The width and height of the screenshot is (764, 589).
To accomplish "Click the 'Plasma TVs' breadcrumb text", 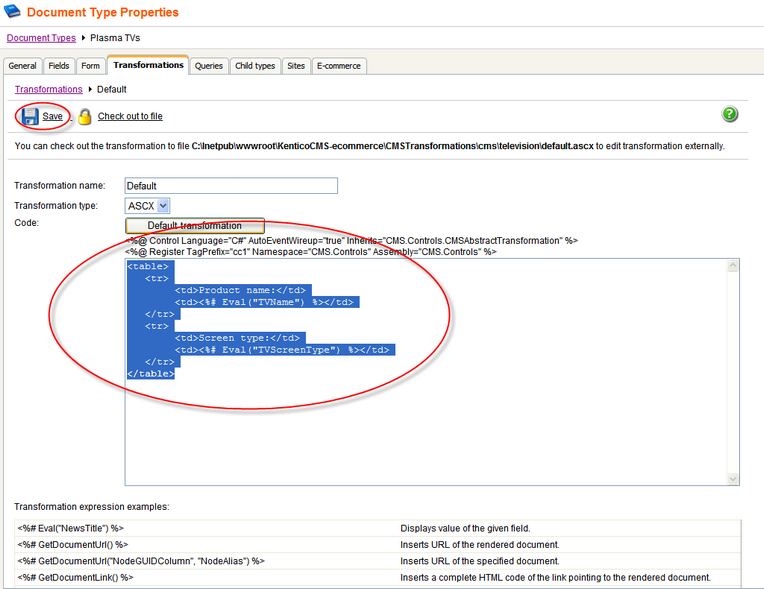I will [x=115, y=38].
